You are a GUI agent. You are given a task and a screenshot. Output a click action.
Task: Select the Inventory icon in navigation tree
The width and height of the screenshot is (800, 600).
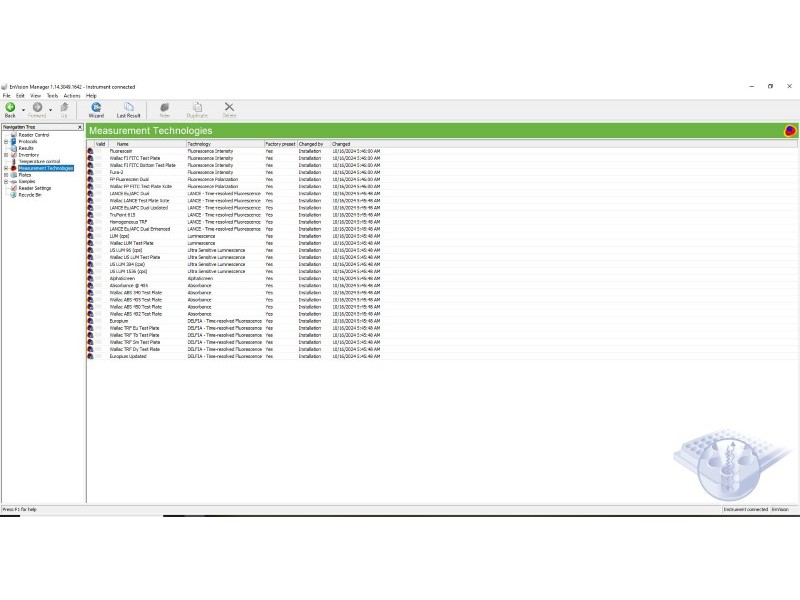14,155
